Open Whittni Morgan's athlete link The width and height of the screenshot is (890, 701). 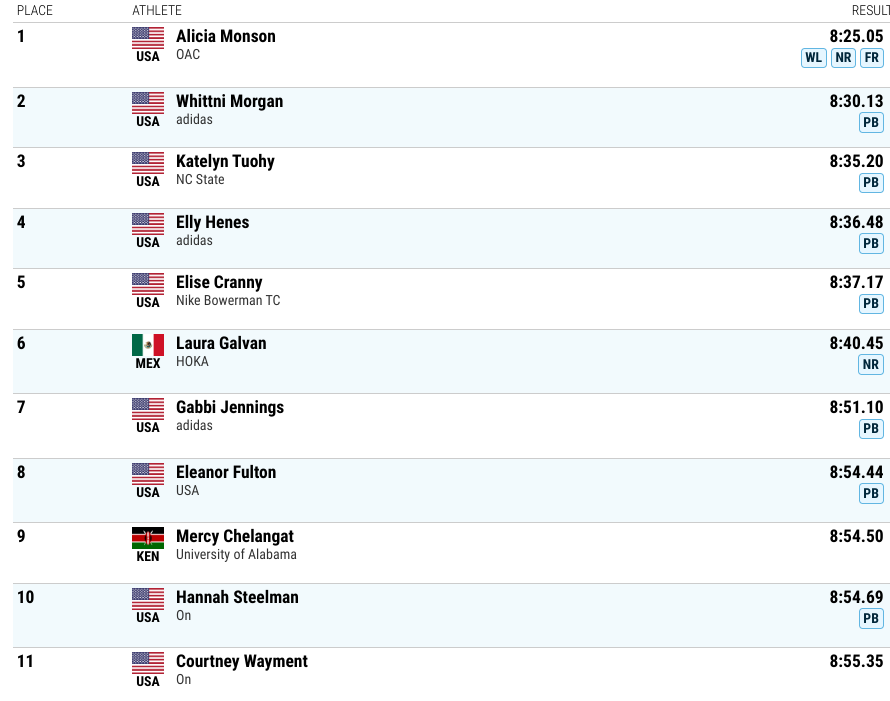pos(229,101)
